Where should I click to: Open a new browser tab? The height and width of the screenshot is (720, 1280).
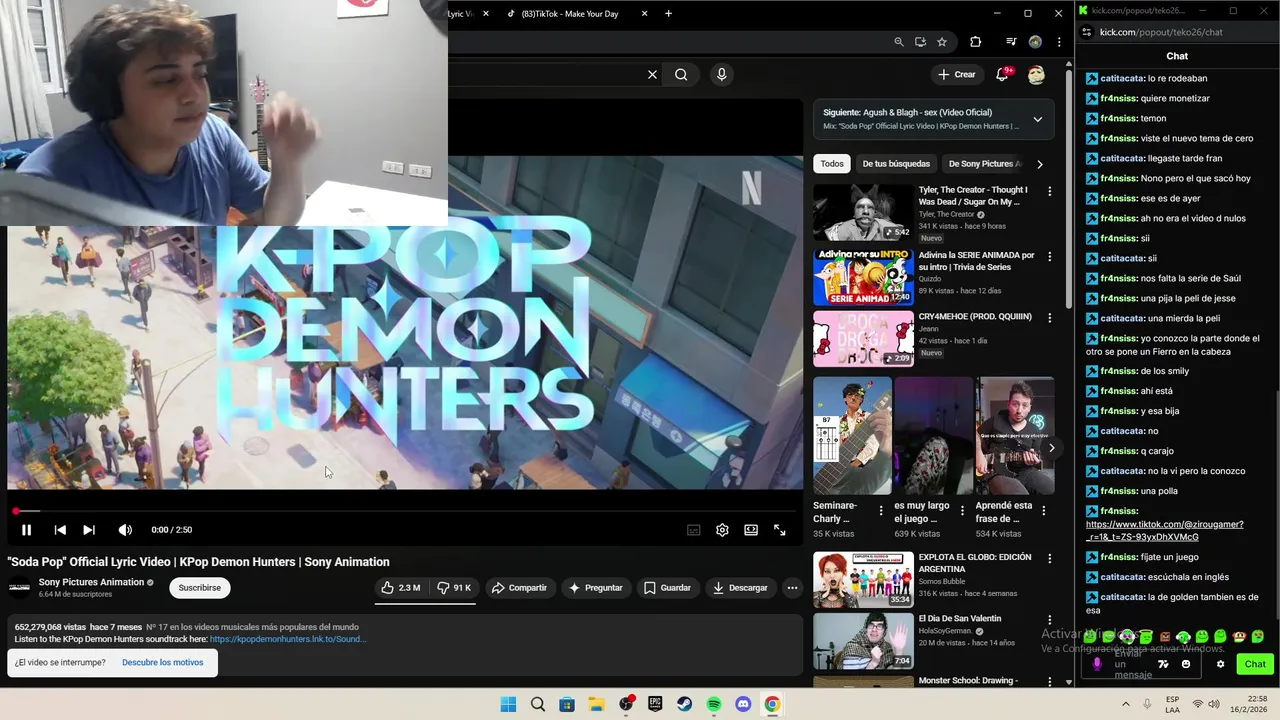pos(668,14)
